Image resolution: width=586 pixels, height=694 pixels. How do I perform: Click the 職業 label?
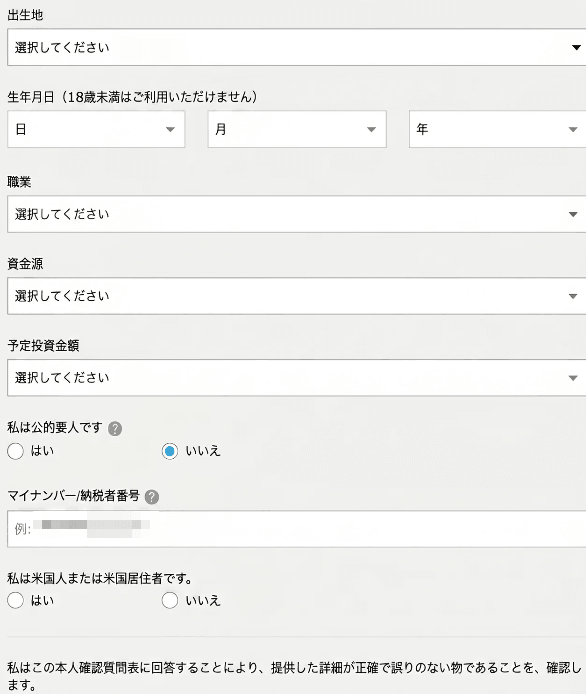click(19, 182)
